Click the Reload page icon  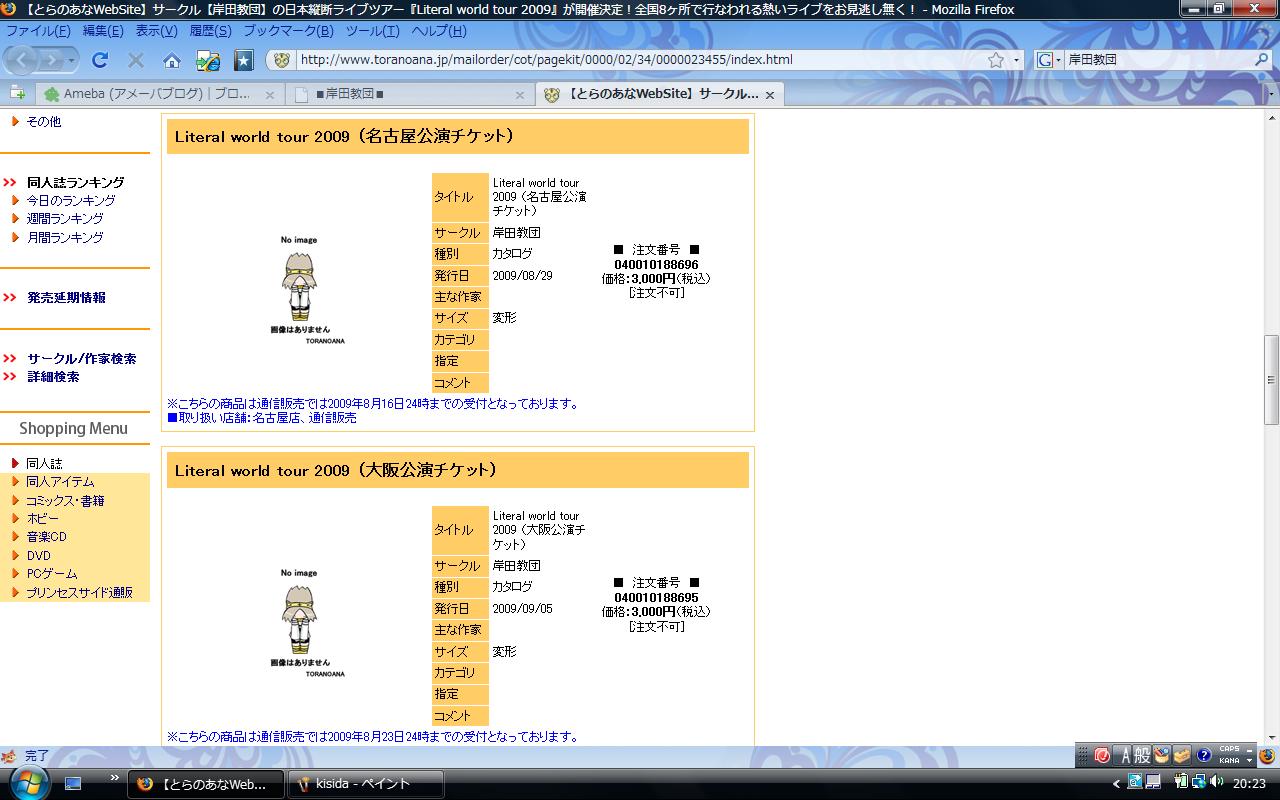[x=100, y=60]
